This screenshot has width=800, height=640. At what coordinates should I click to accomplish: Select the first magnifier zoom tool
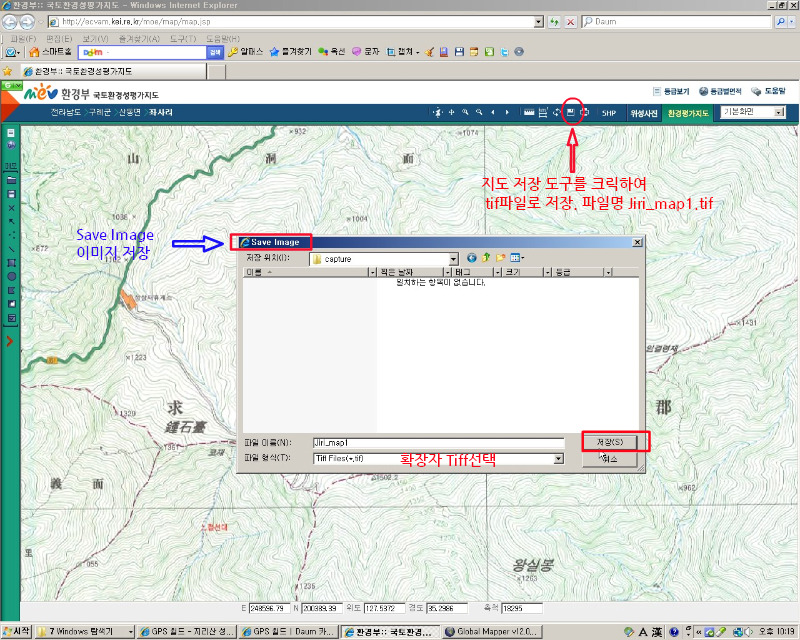coord(465,112)
